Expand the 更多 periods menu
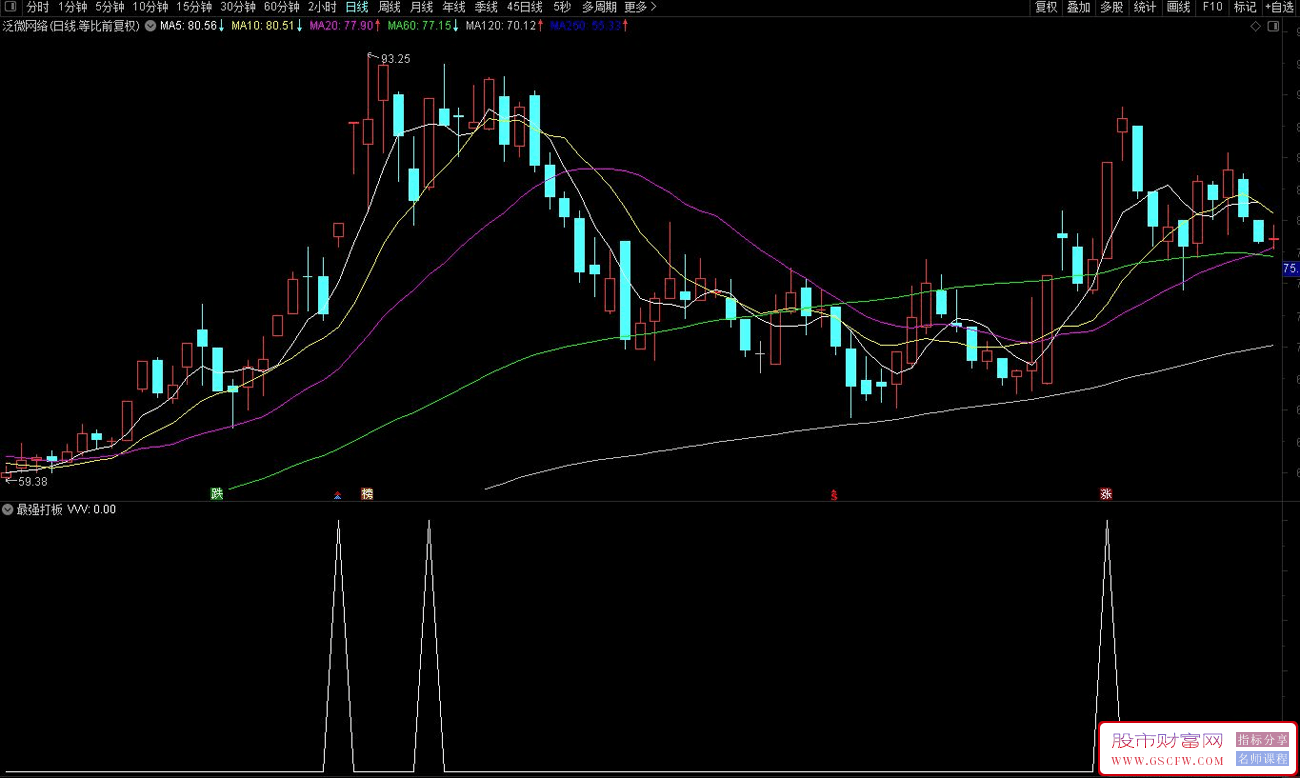 click(640, 7)
